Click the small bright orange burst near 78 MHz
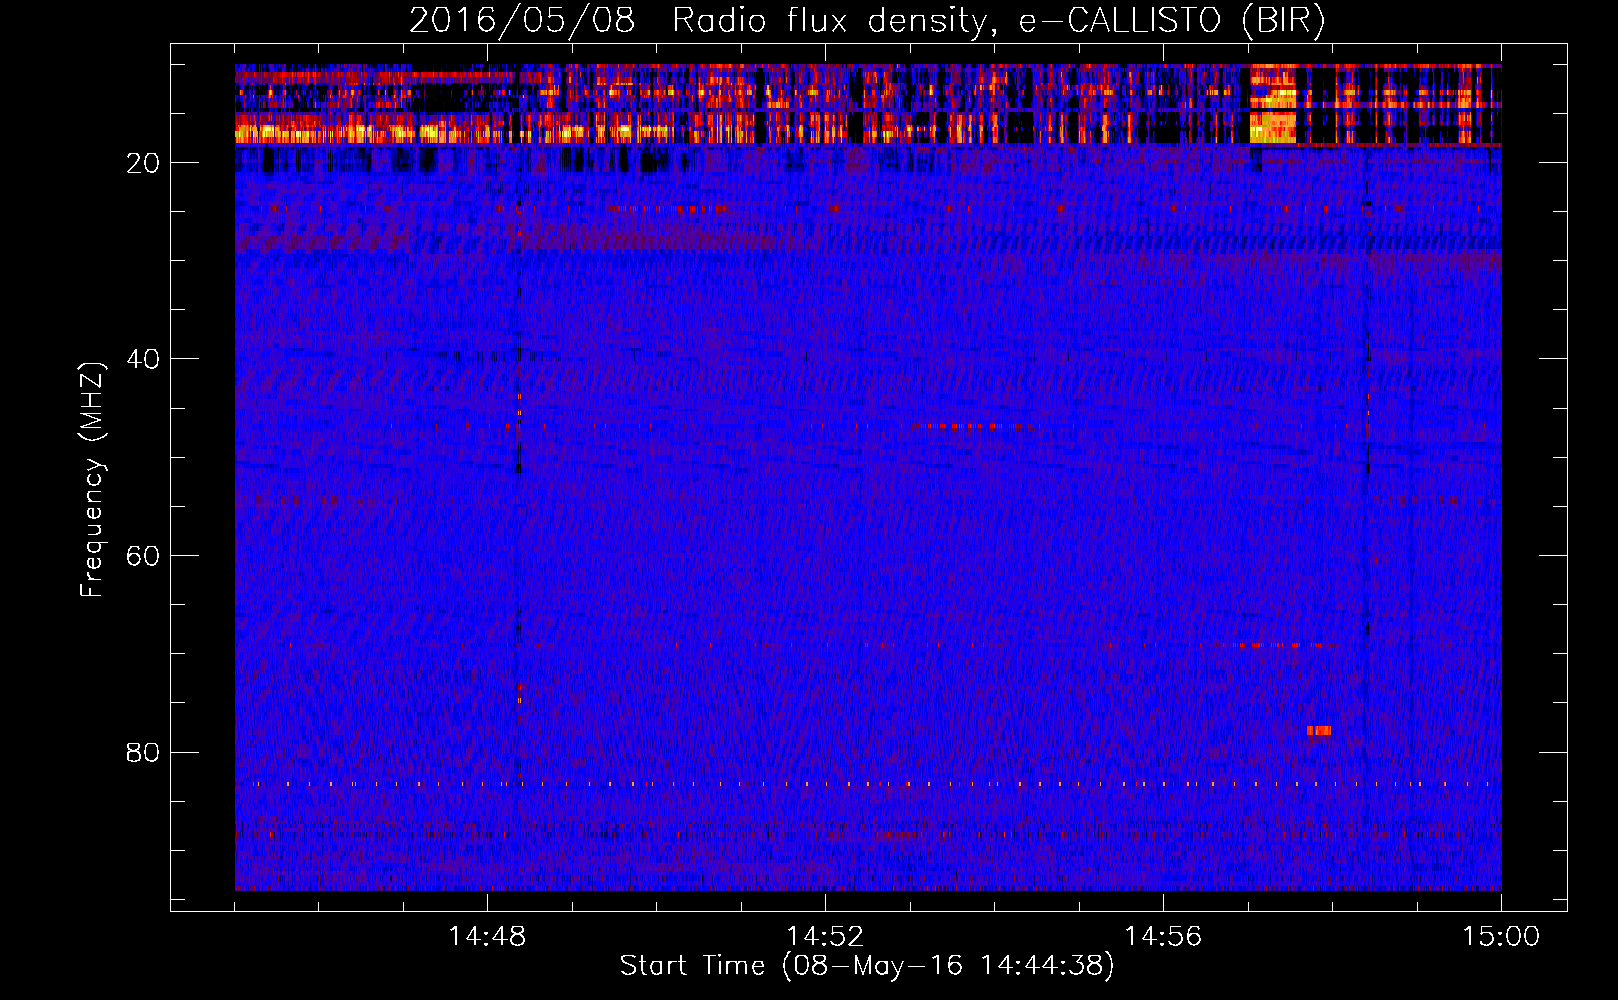The width and height of the screenshot is (1618, 1000). click(x=1319, y=731)
